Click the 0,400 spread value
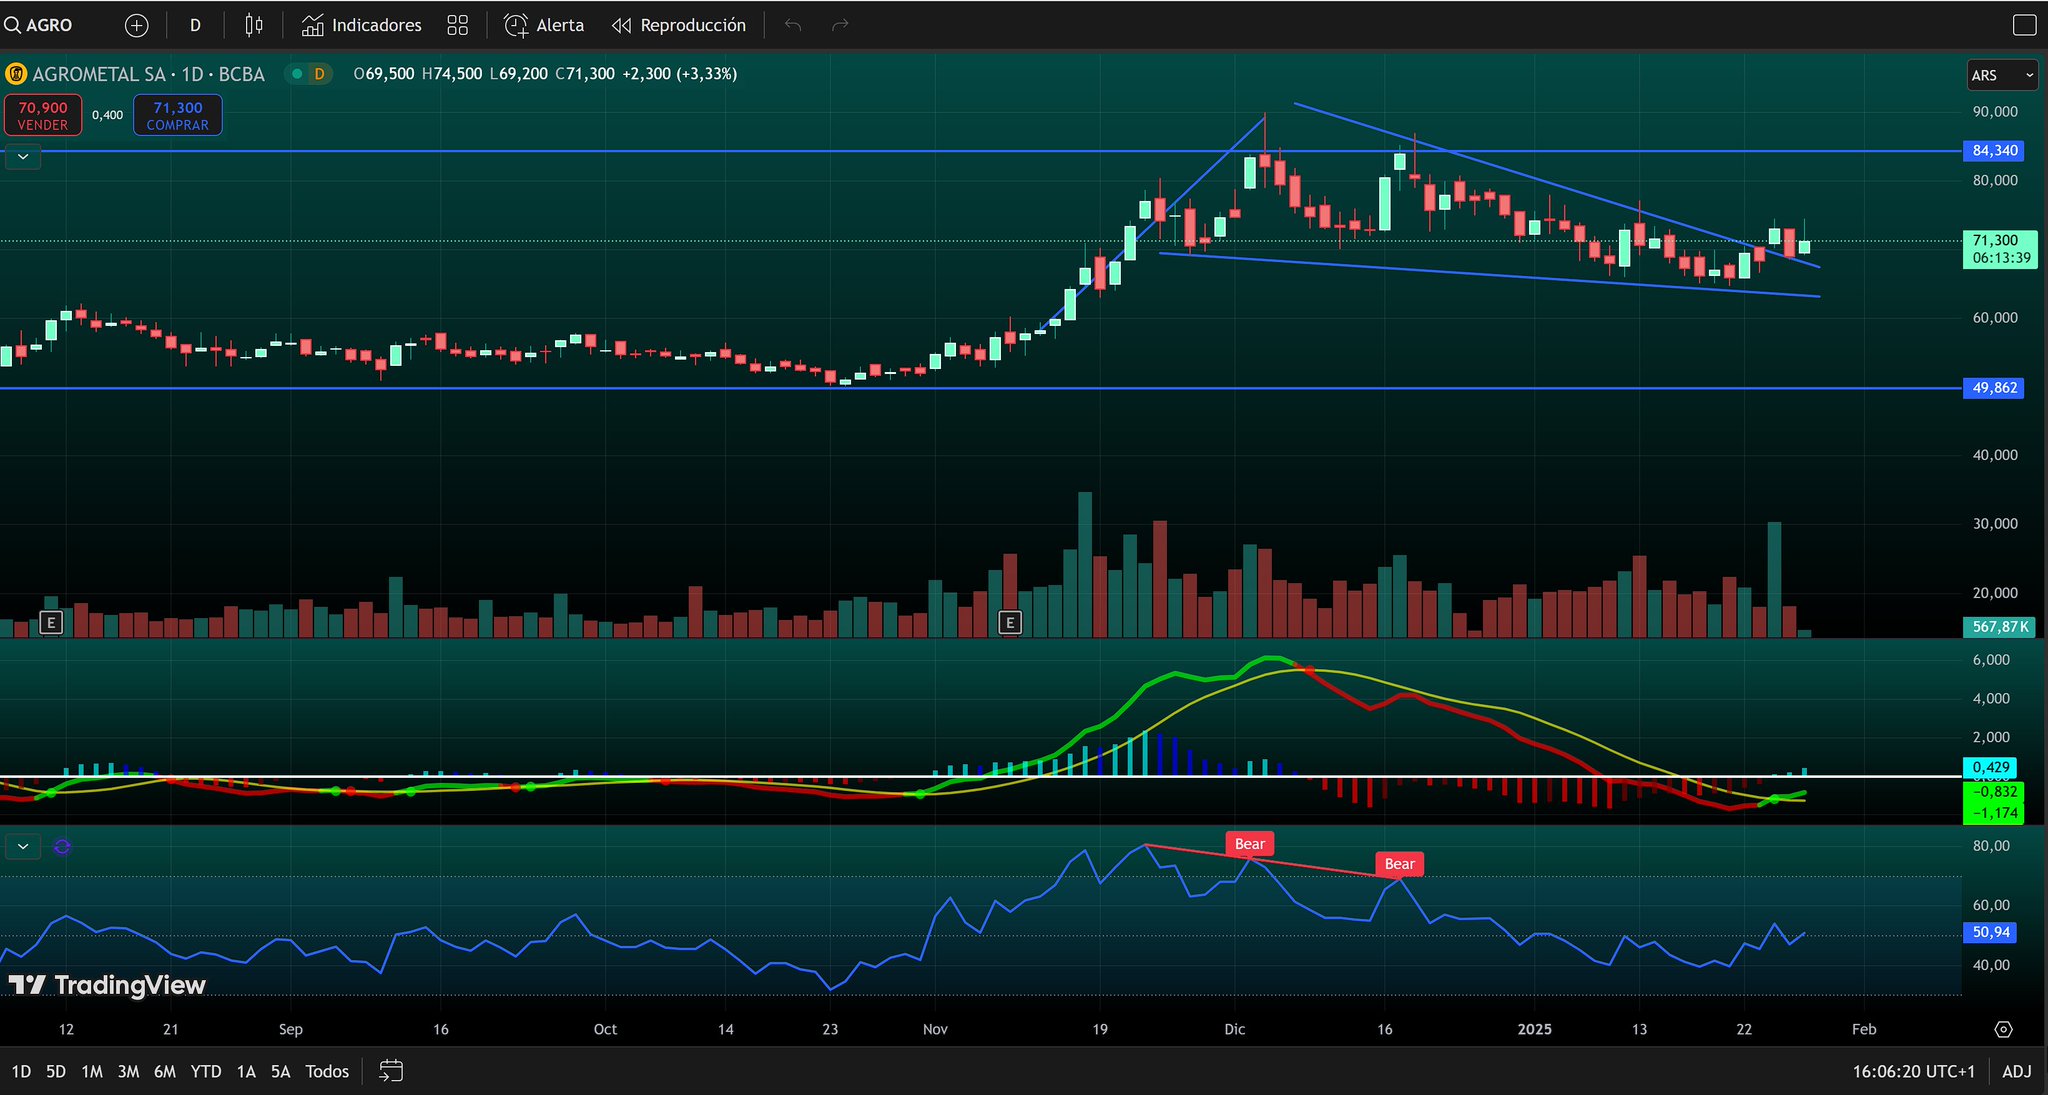Screen dimensions: 2048x1095 [x=107, y=115]
